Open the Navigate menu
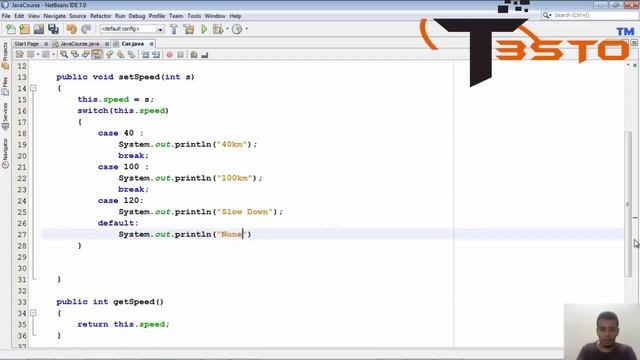640x360 pixels. coord(55,16)
